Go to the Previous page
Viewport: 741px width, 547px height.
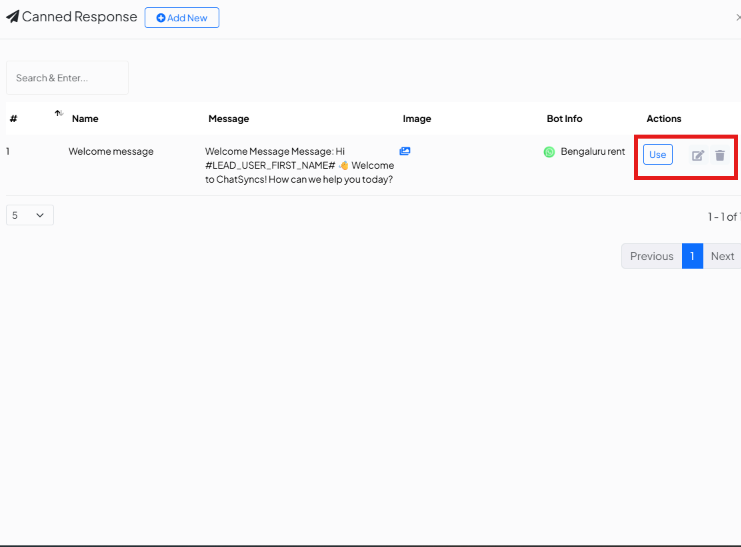[x=651, y=256]
